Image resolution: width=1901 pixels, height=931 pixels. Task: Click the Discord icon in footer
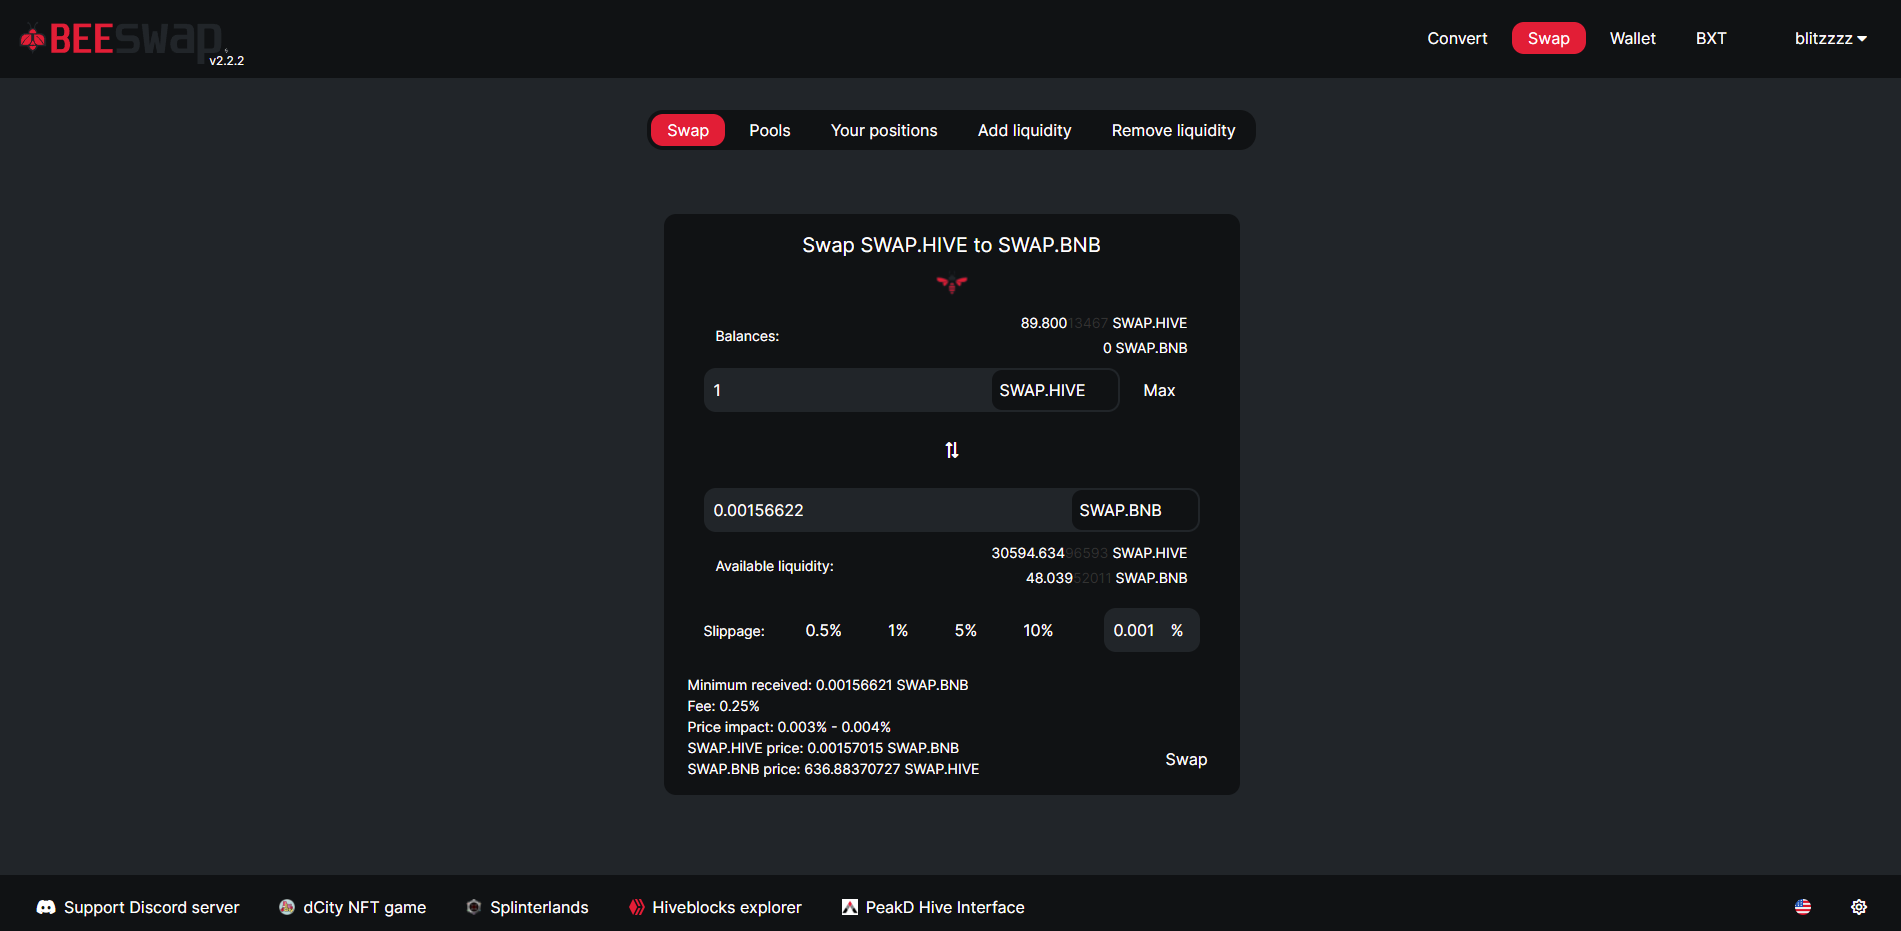[x=46, y=907]
